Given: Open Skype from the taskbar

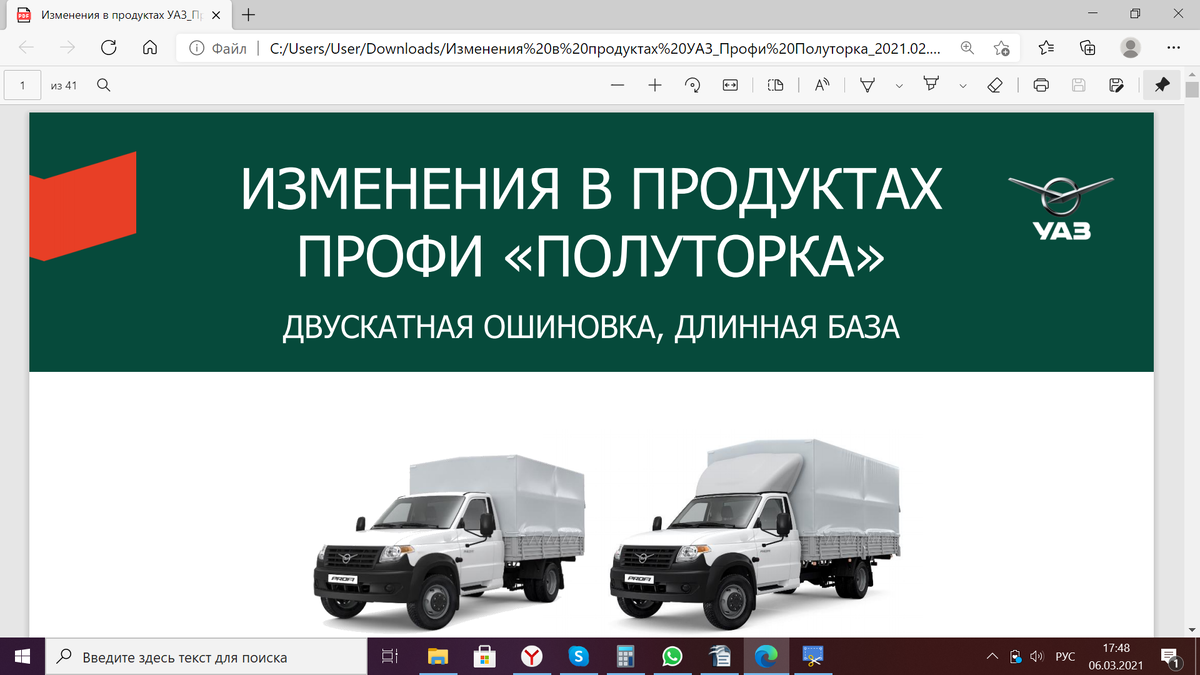Looking at the screenshot, I should pos(578,656).
